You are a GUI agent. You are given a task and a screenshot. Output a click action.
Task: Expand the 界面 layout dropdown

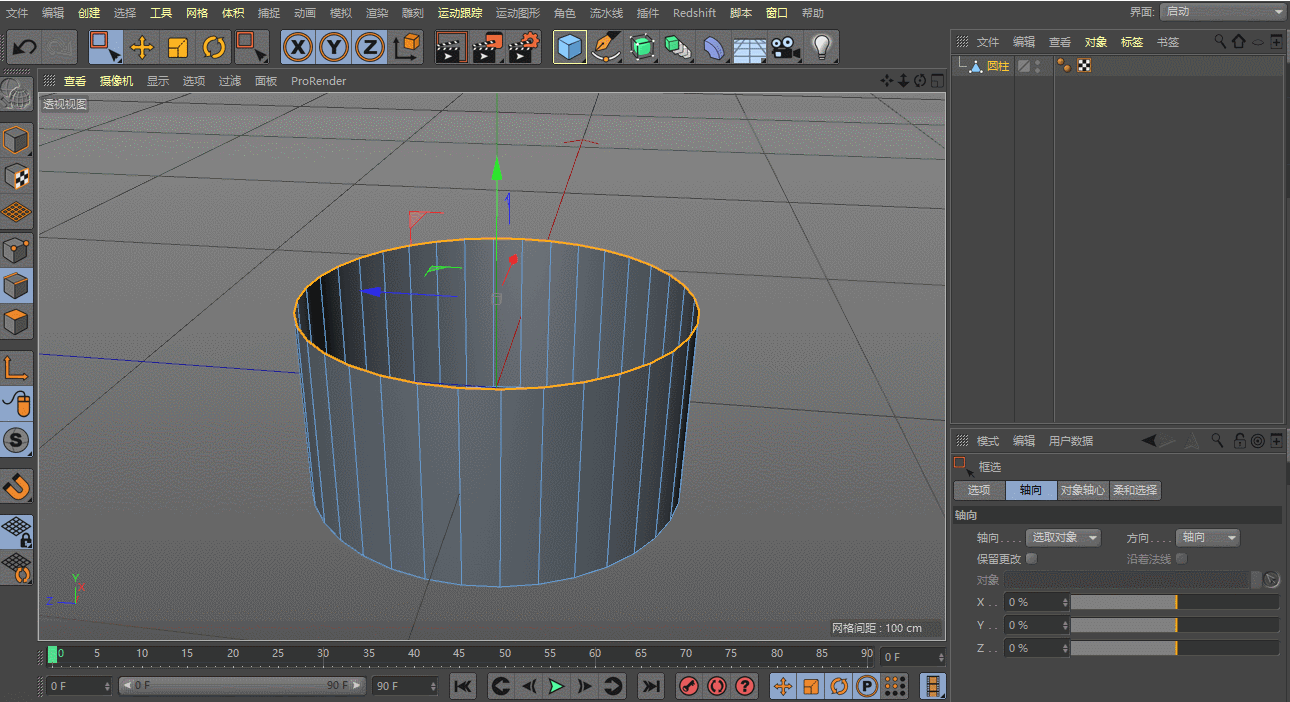tap(1223, 12)
